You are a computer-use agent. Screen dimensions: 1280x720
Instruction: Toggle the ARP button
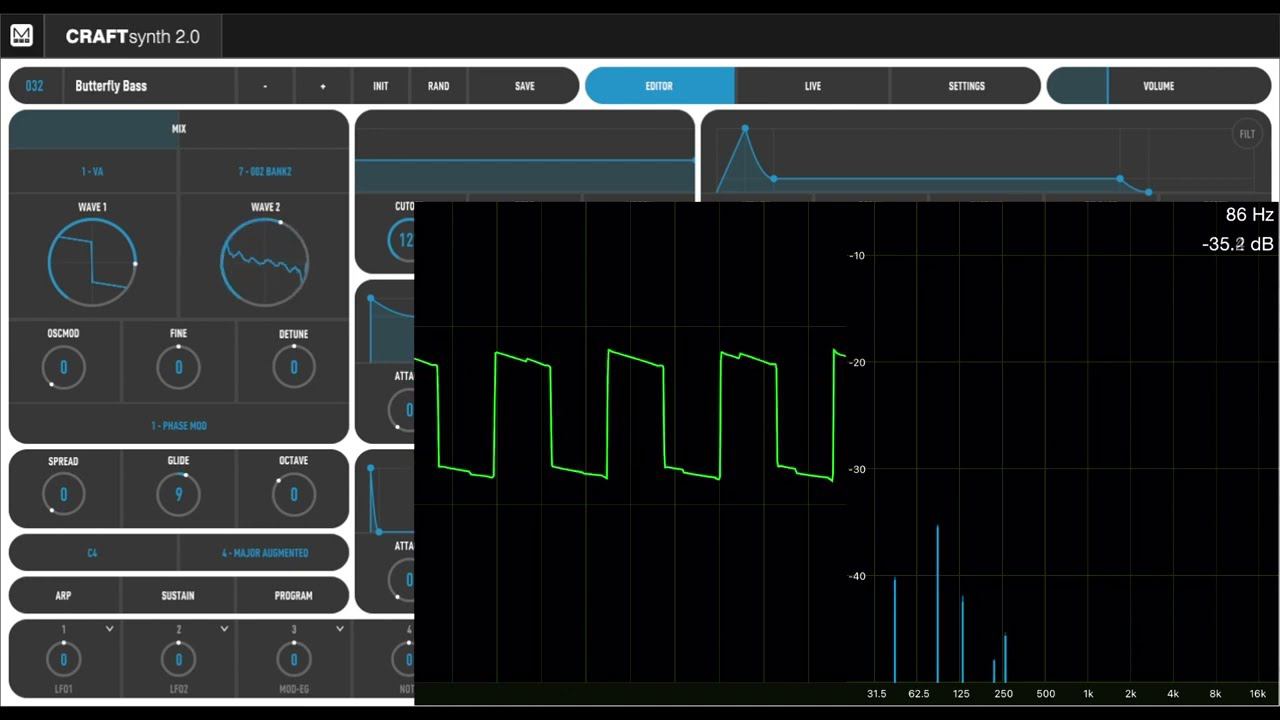[x=63, y=595]
